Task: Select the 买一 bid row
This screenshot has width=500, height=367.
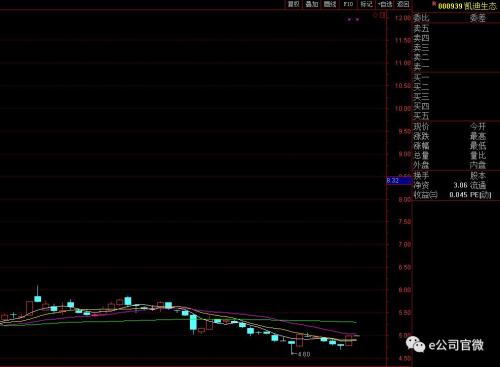Action: pos(456,77)
